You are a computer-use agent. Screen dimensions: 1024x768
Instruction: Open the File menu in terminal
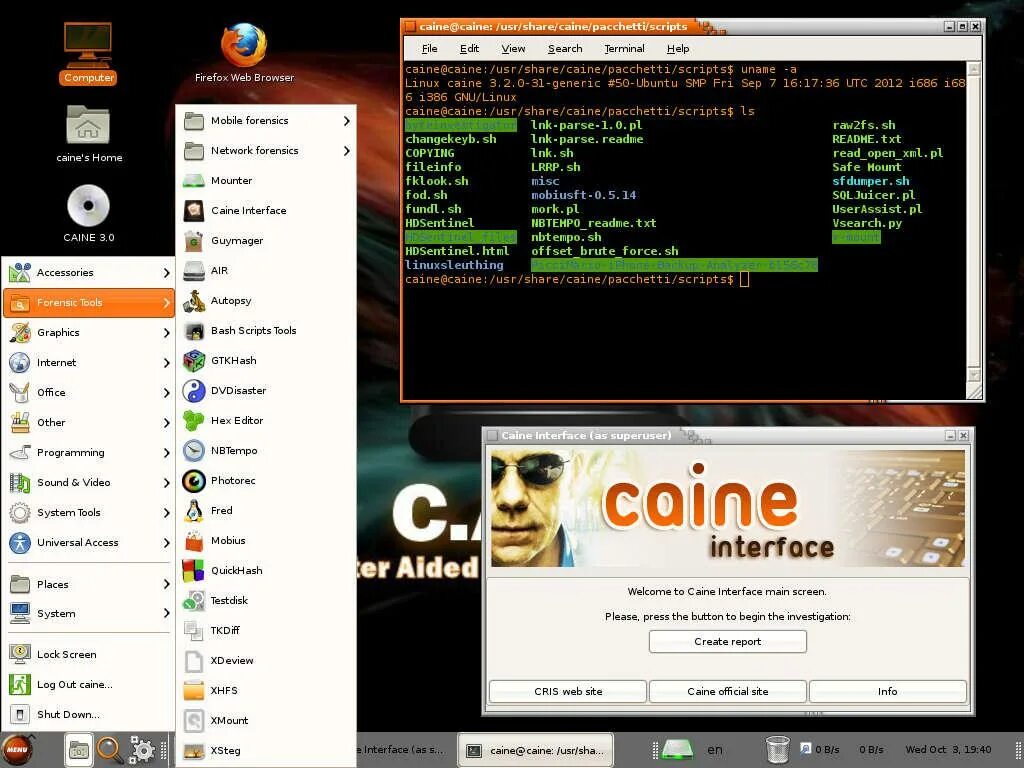[x=429, y=48]
